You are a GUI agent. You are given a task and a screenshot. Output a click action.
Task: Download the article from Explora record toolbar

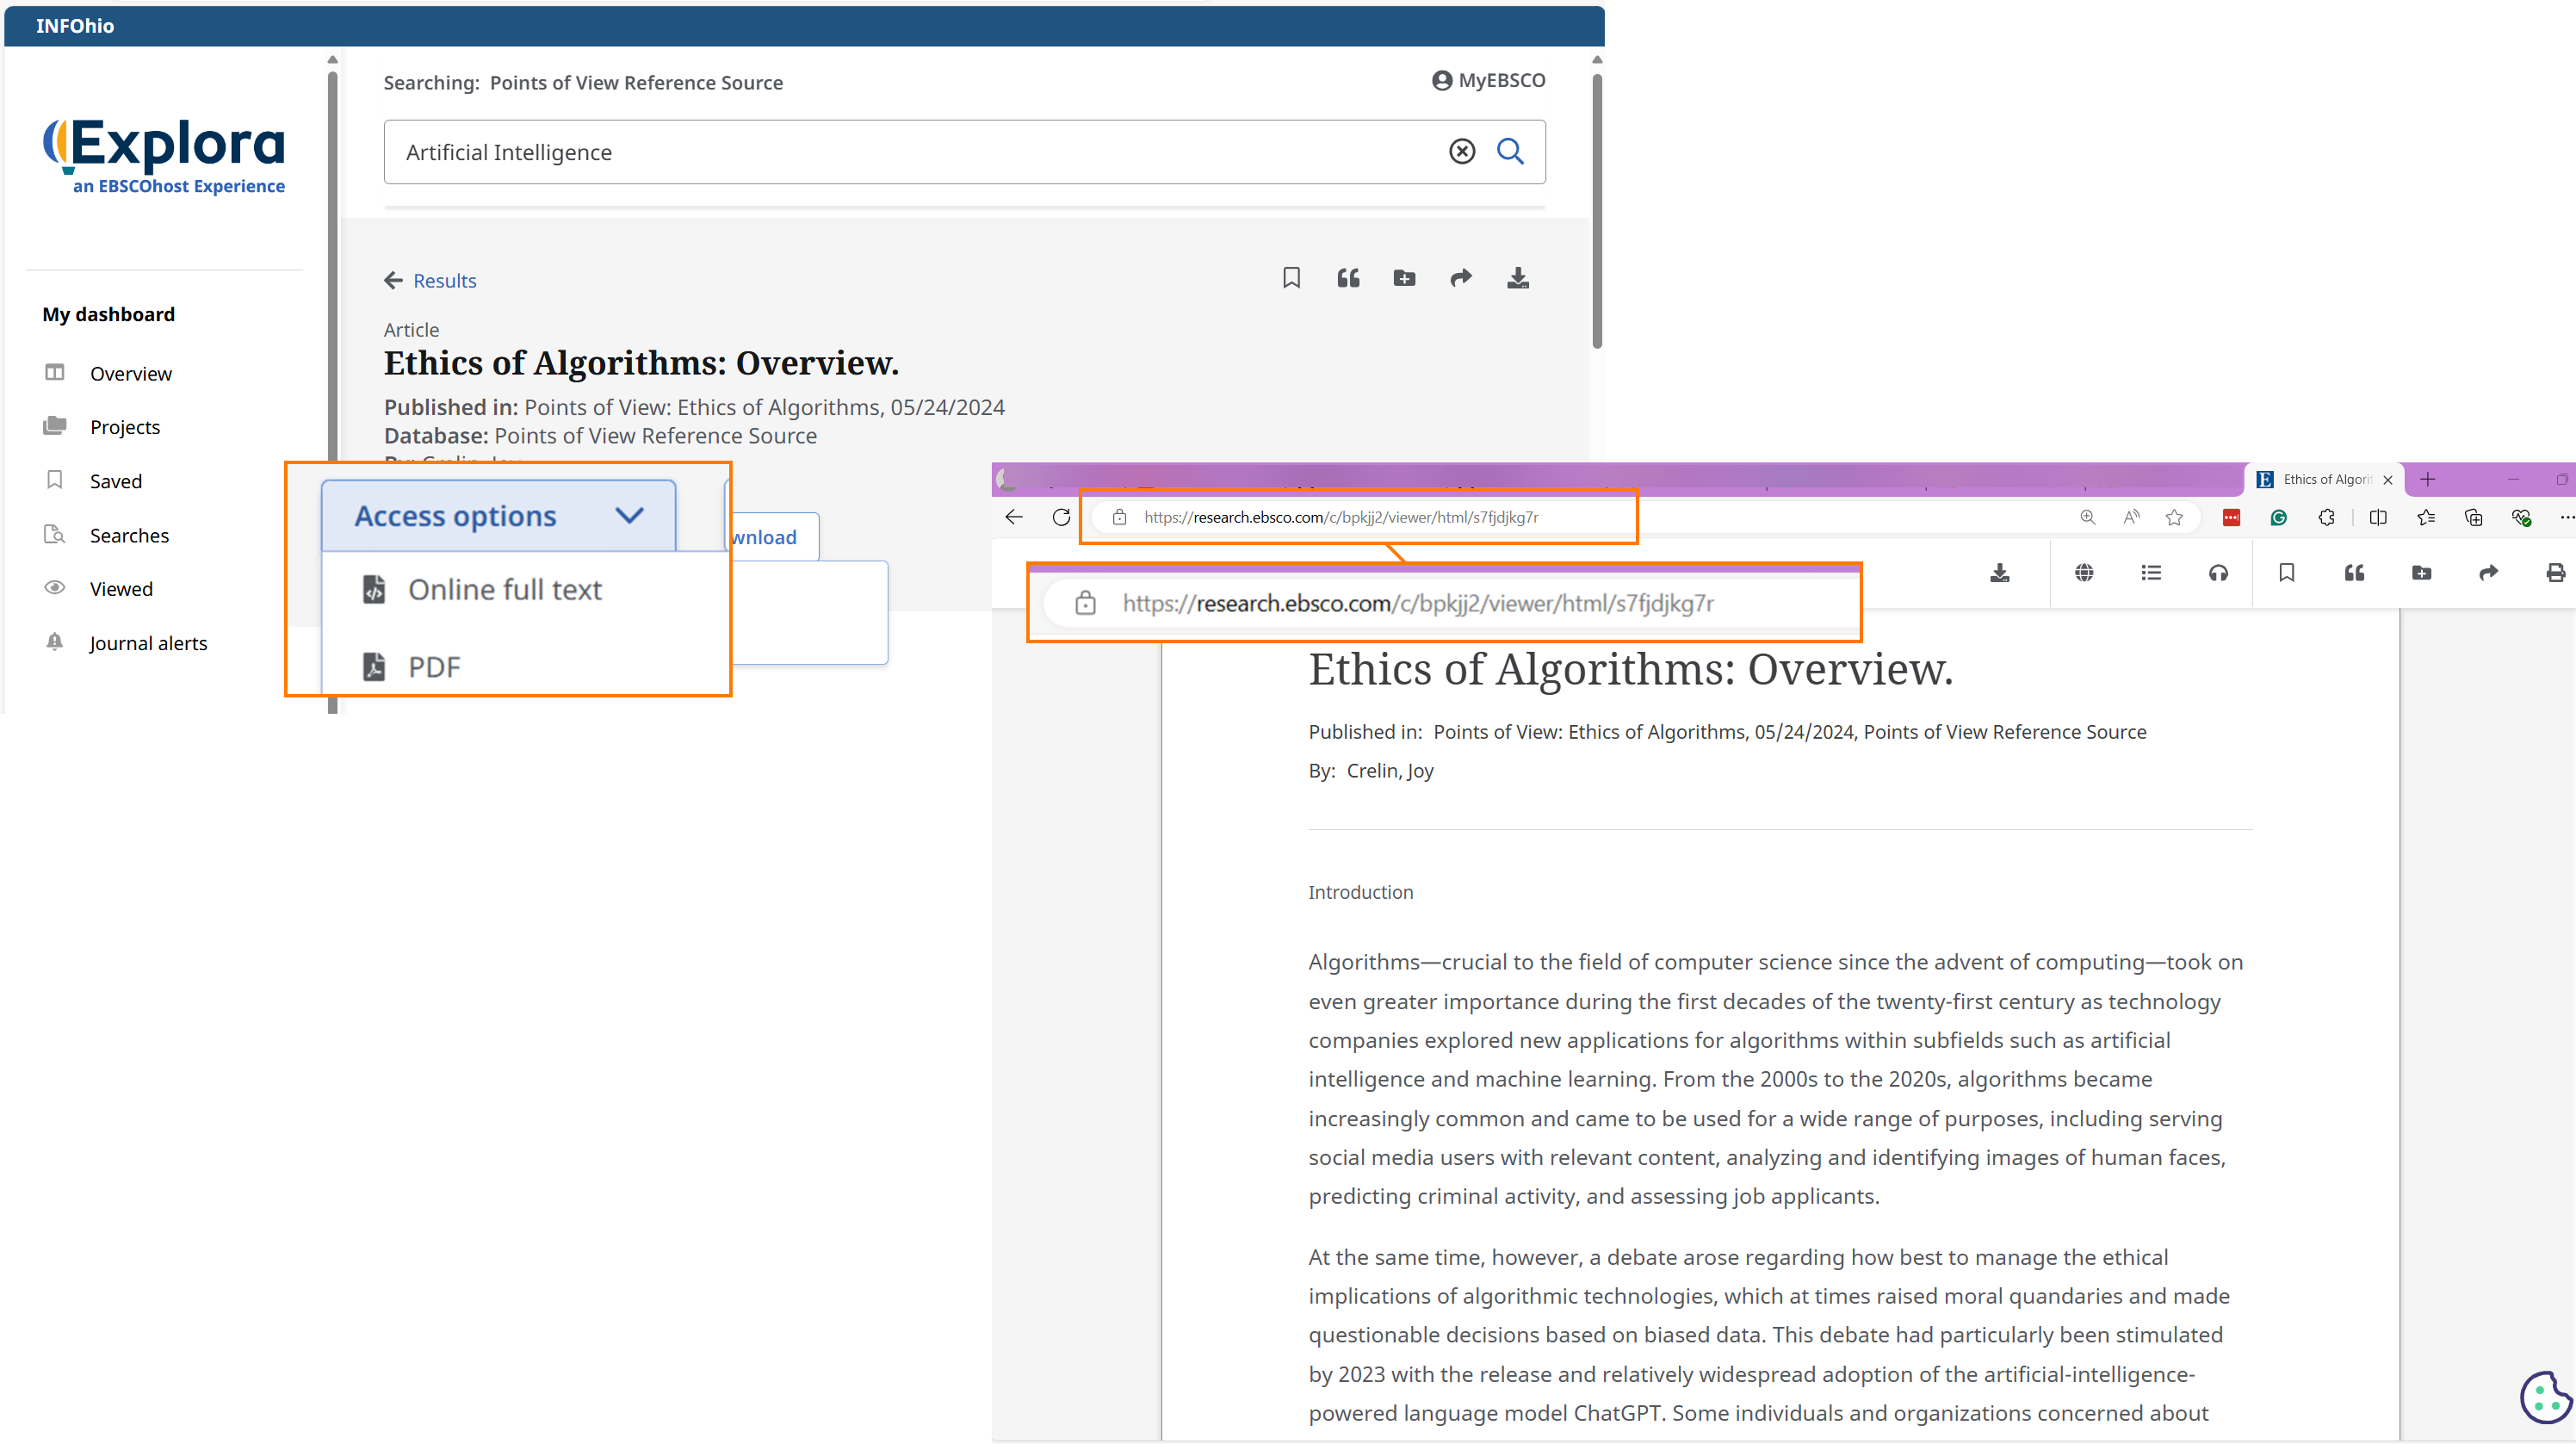click(x=1518, y=278)
